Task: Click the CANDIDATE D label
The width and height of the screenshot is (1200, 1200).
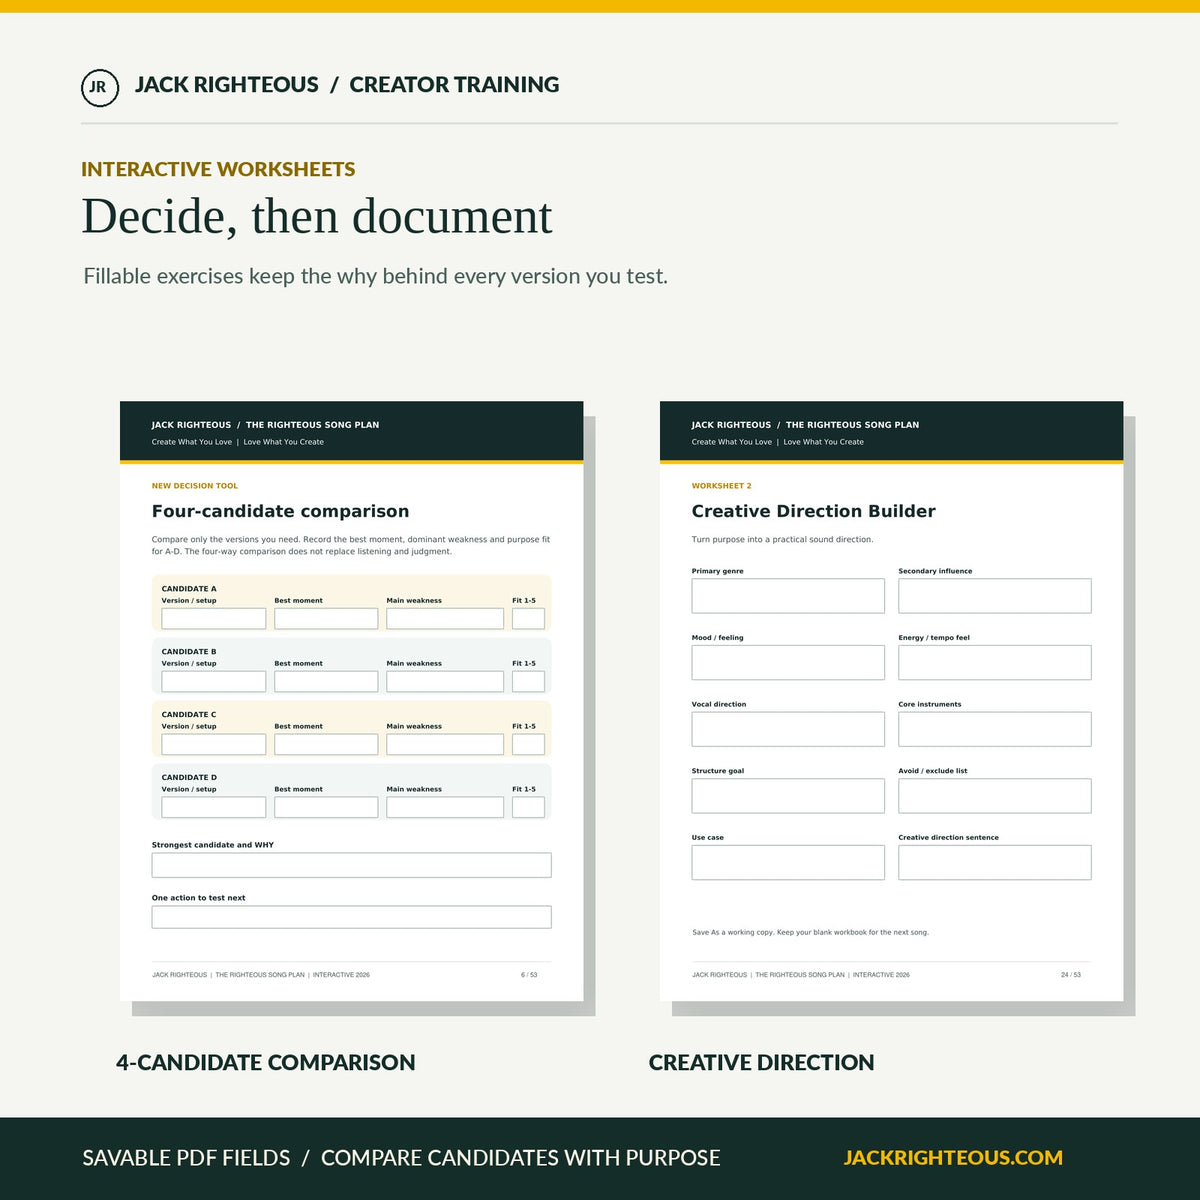Action: click(189, 777)
